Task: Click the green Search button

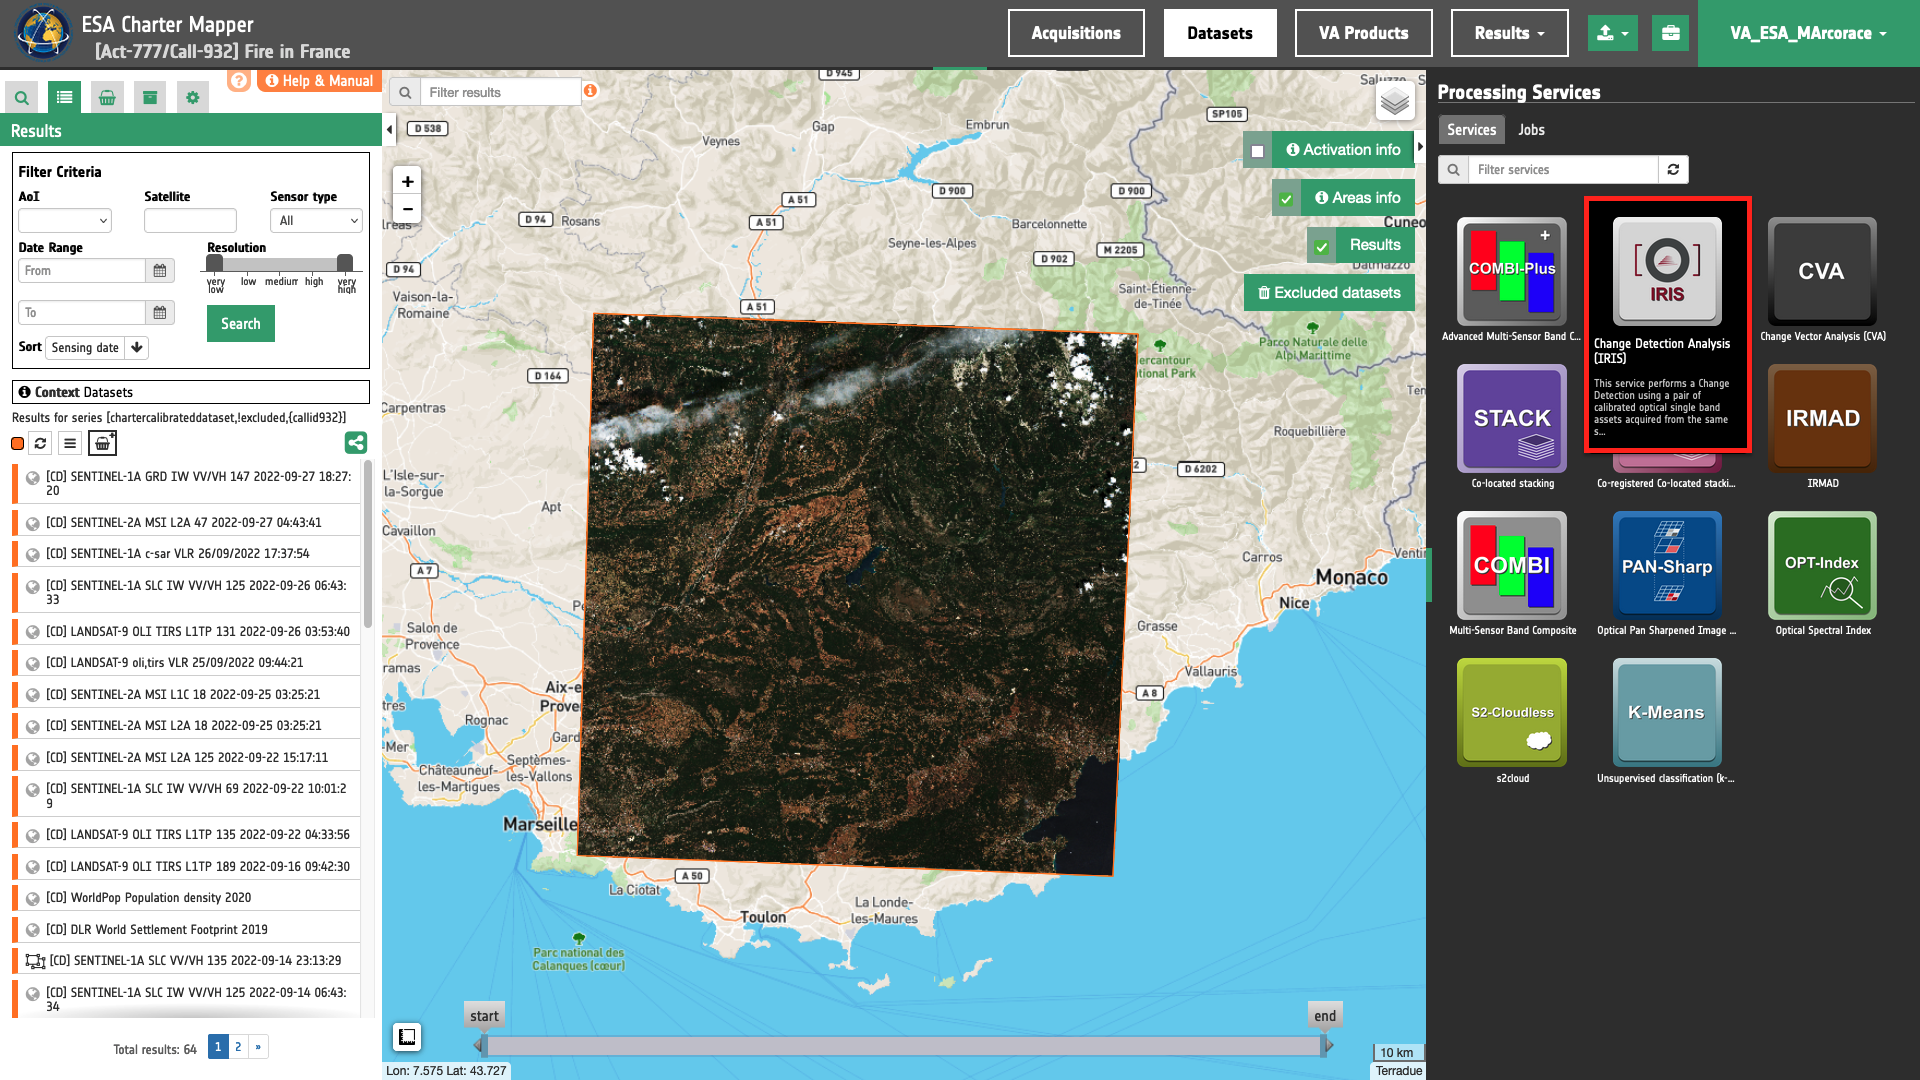Action: pyautogui.click(x=241, y=324)
